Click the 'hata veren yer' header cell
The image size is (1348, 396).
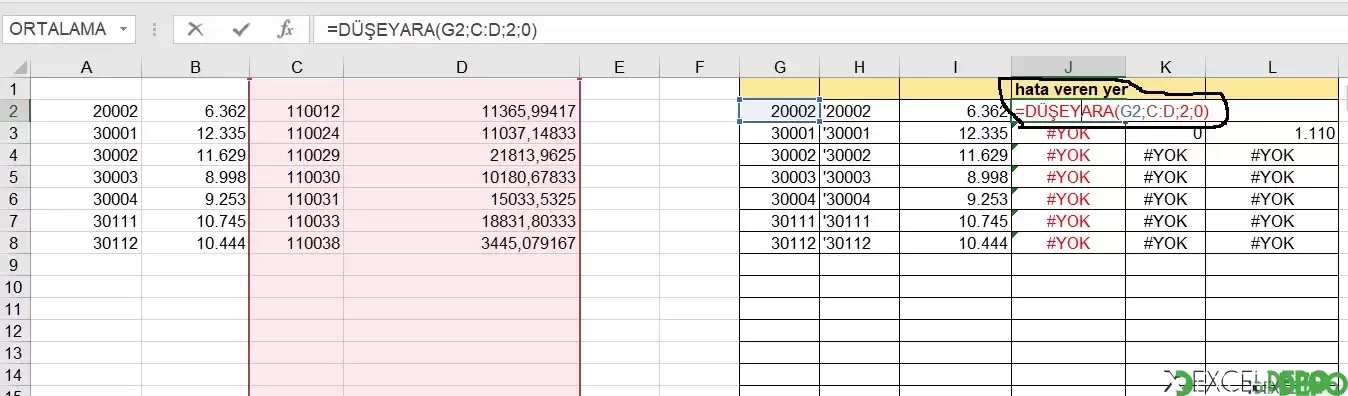coord(1068,89)
